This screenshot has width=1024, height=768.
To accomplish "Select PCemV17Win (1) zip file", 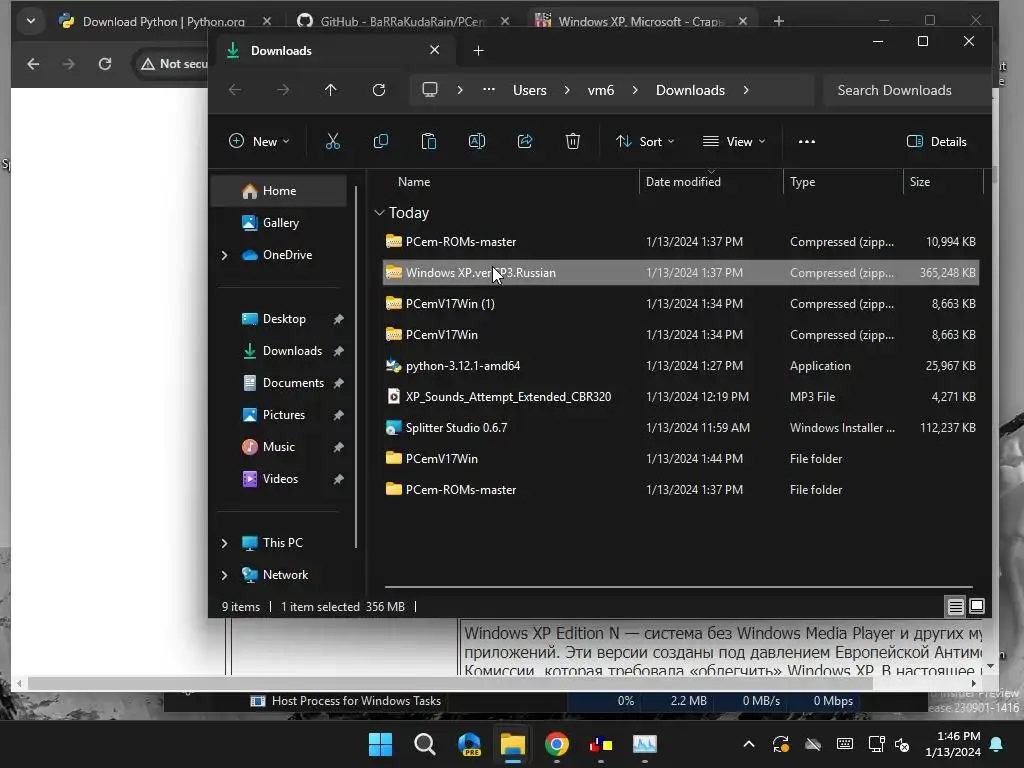I will pyautogui.click(x=680, y=304).
